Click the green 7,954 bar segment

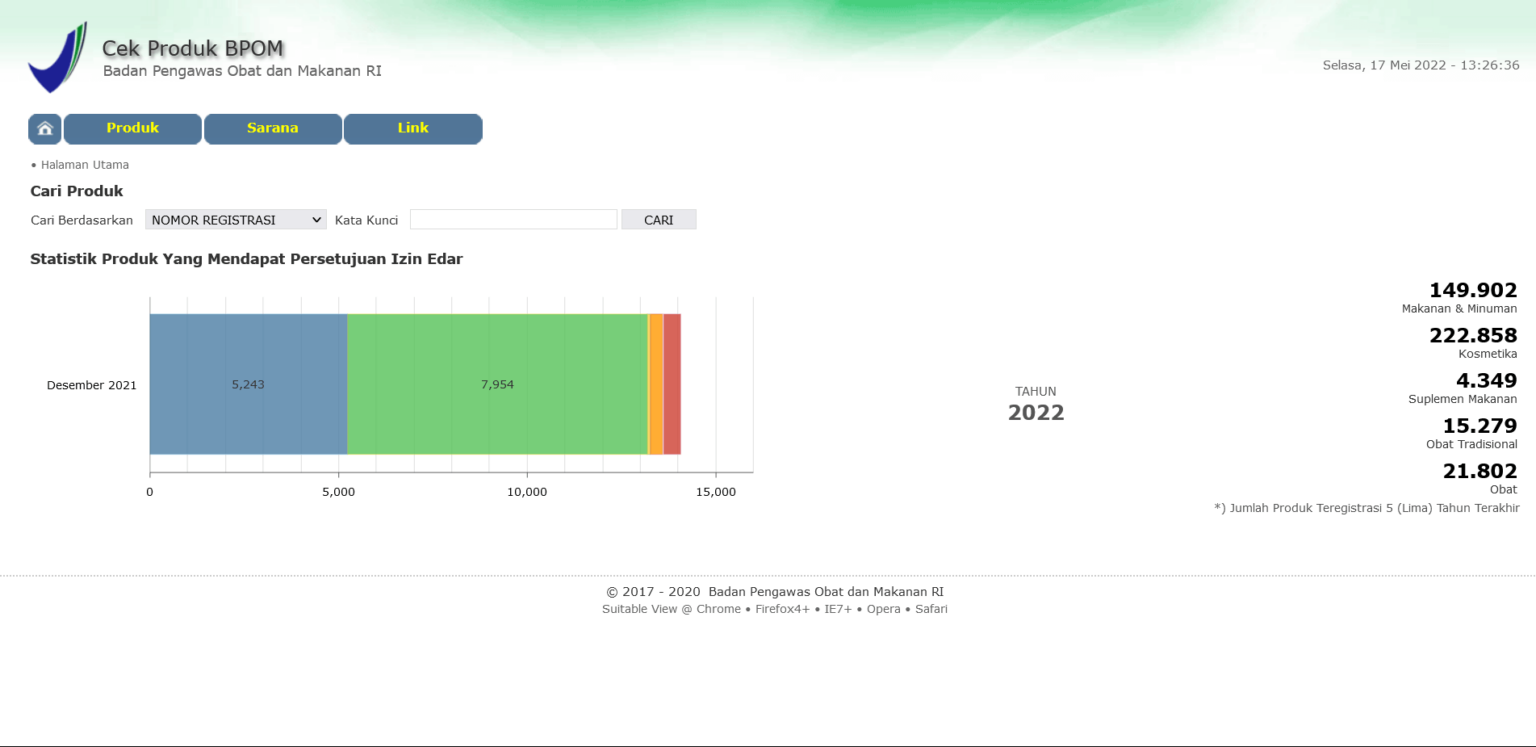pyautogui.click(x=497, y=384)
